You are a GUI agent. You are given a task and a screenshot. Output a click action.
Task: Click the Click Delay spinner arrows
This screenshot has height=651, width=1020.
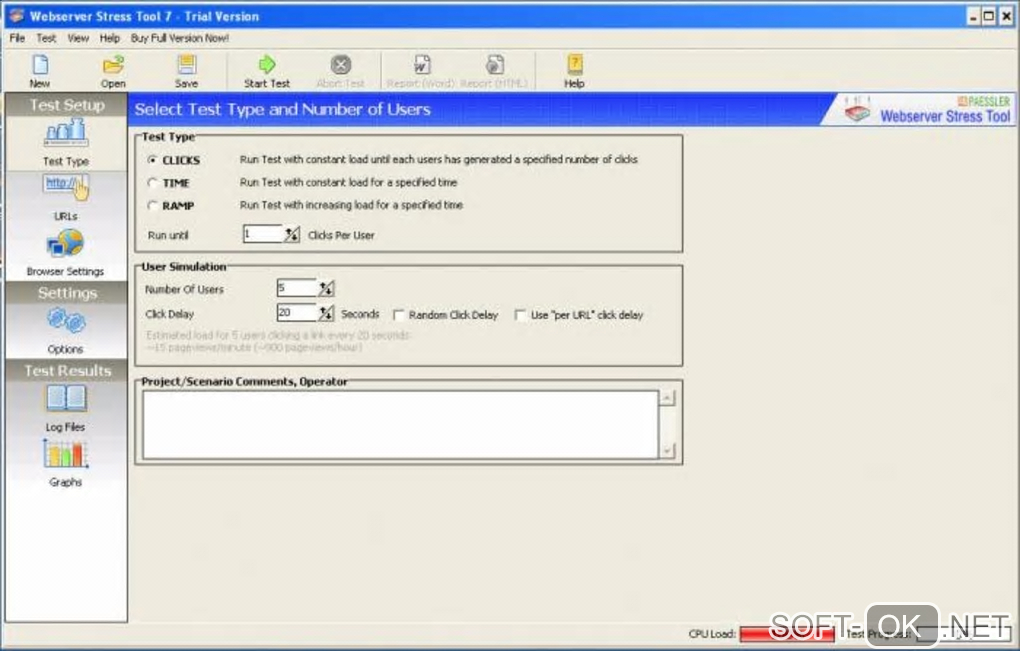tap(326, 313)
